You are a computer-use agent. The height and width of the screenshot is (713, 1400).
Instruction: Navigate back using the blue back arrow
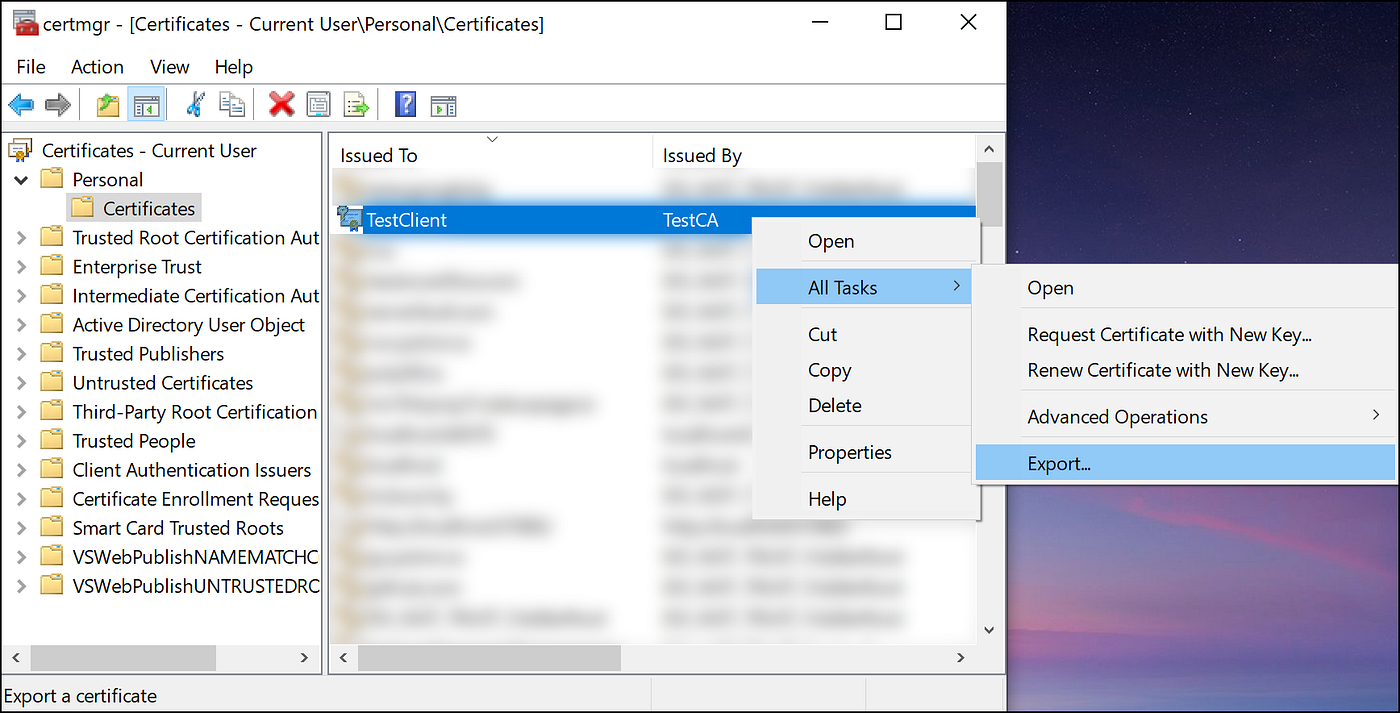point(21,104)
